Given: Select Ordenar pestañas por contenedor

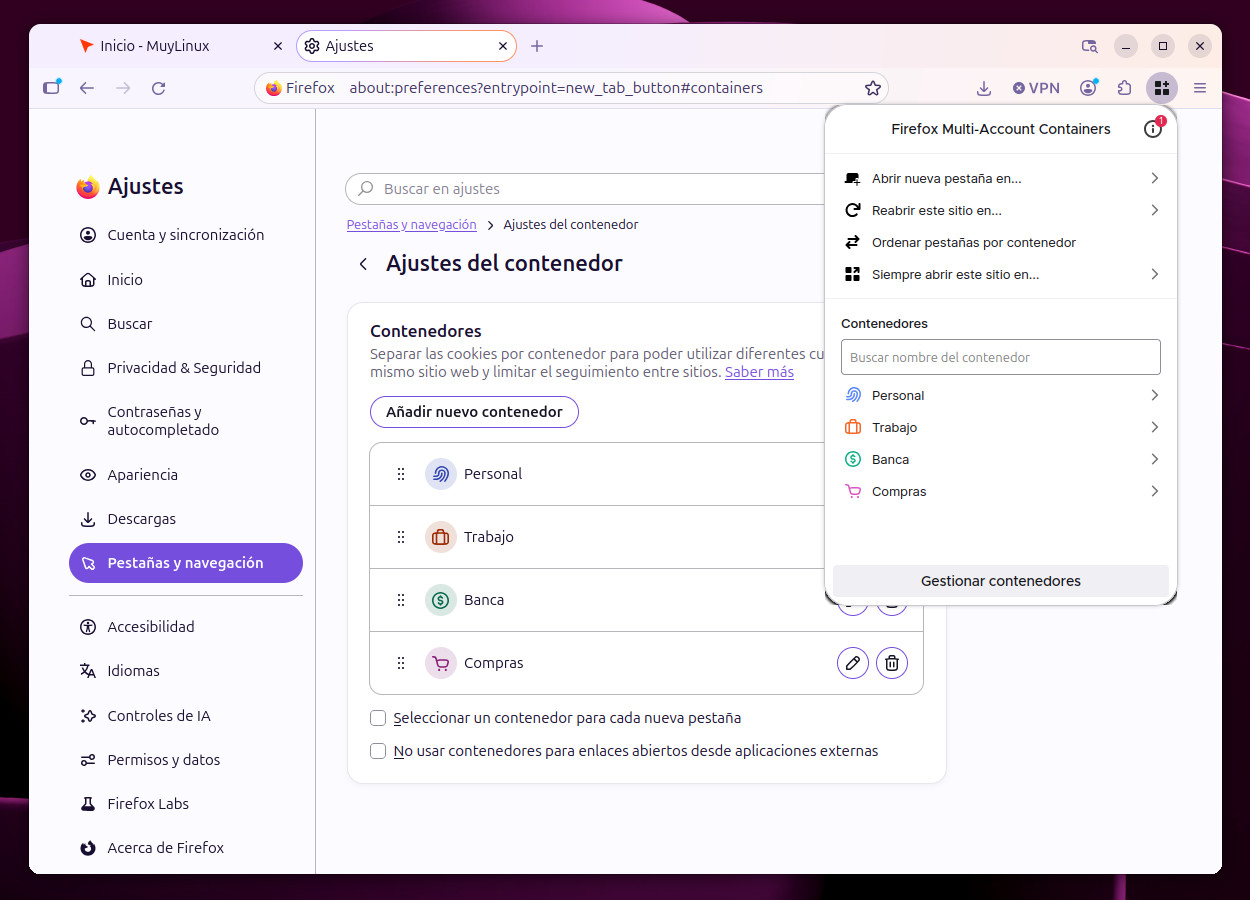Looking at the screenshot, I should pyautogui.click(x=1001, y=242).
